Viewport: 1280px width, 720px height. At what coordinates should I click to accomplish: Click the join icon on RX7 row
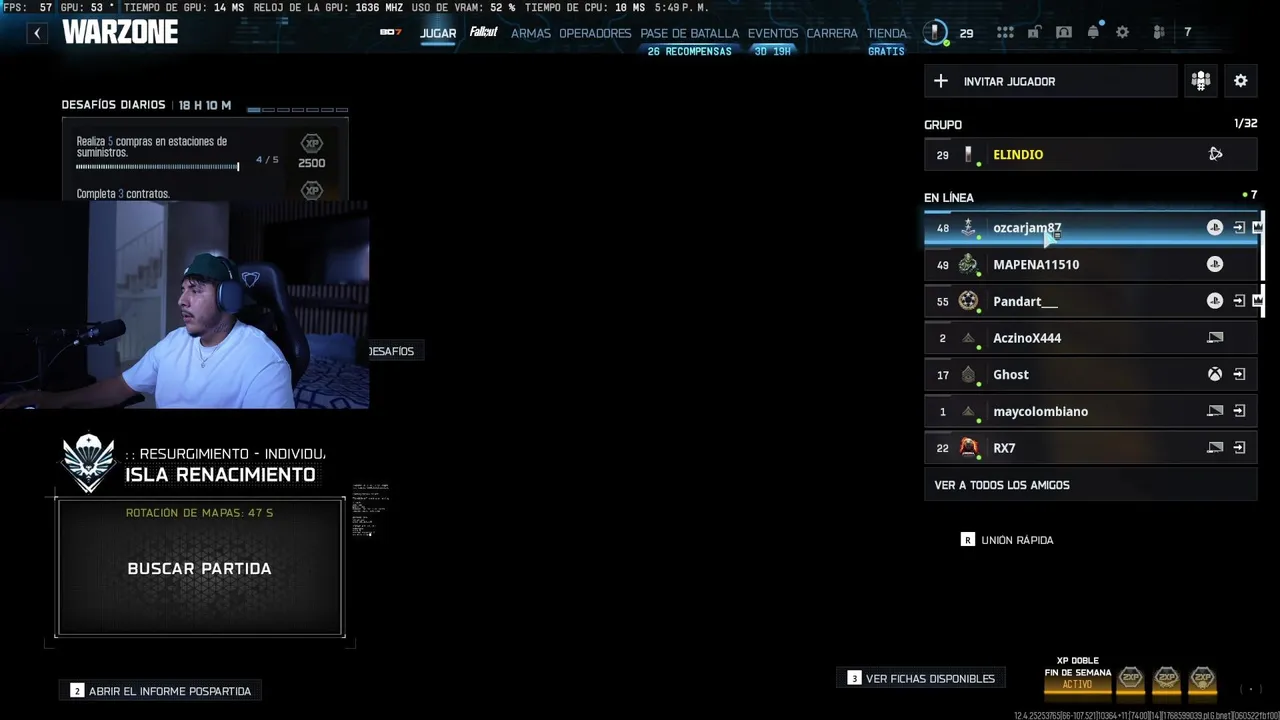1239,448
